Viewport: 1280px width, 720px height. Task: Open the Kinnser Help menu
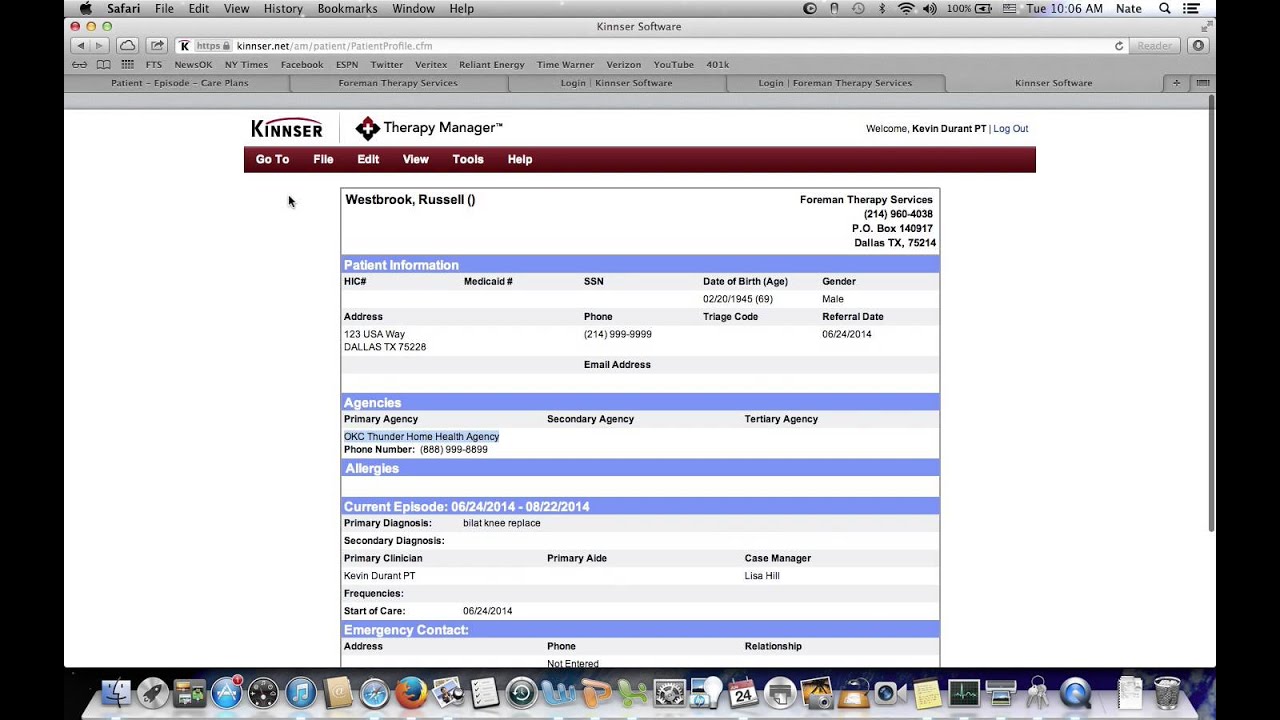[x=519, y=159]
